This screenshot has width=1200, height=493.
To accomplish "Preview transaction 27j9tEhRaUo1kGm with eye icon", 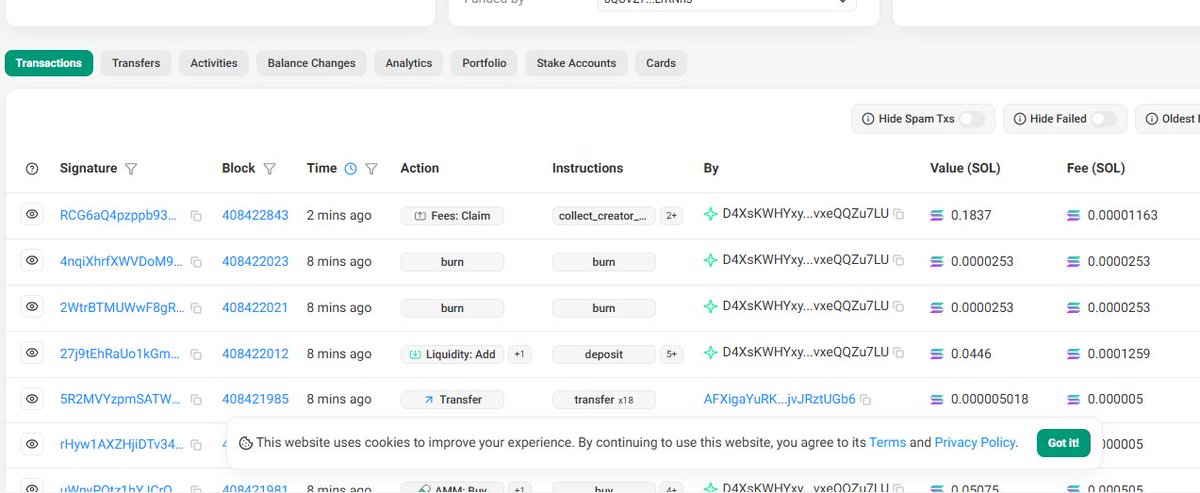I will (32, 353).
